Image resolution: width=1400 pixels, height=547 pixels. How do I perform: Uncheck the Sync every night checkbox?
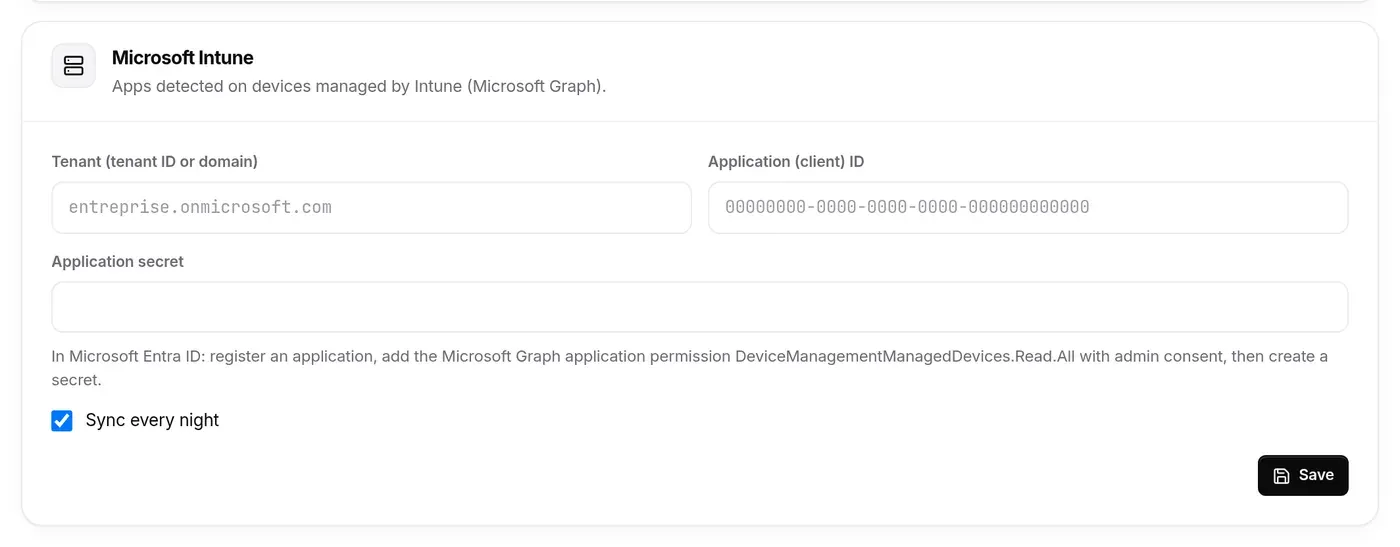[x=62, y=421]
